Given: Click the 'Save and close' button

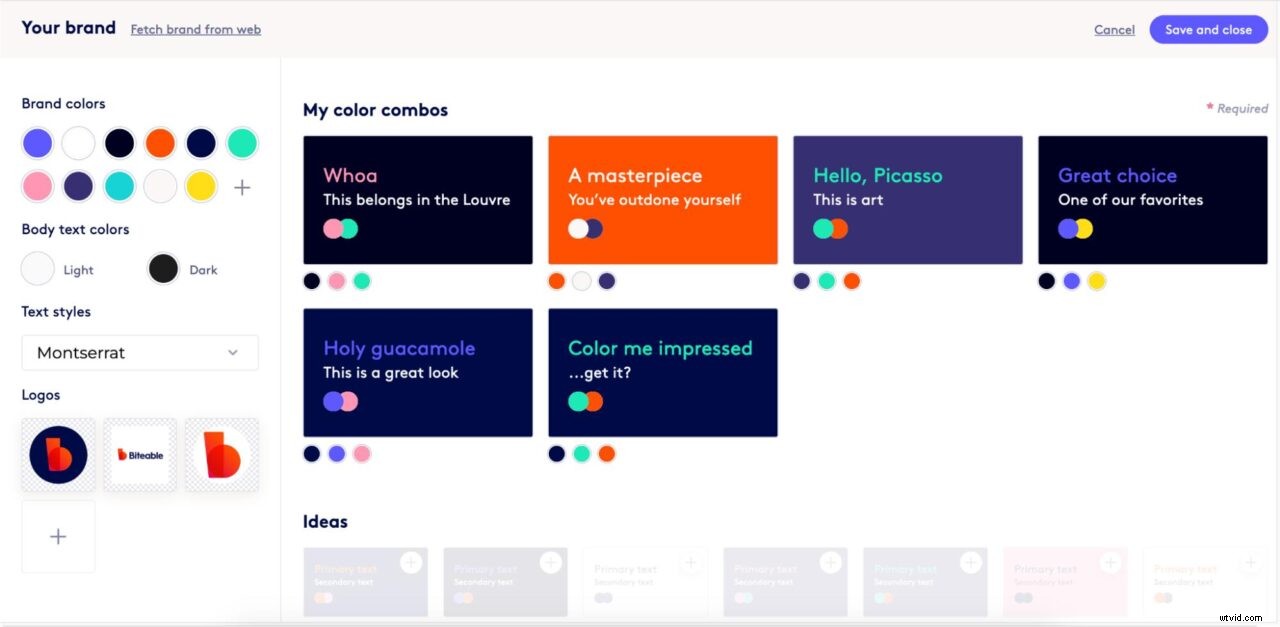Looking at the screenshot, I should 1208,29.
